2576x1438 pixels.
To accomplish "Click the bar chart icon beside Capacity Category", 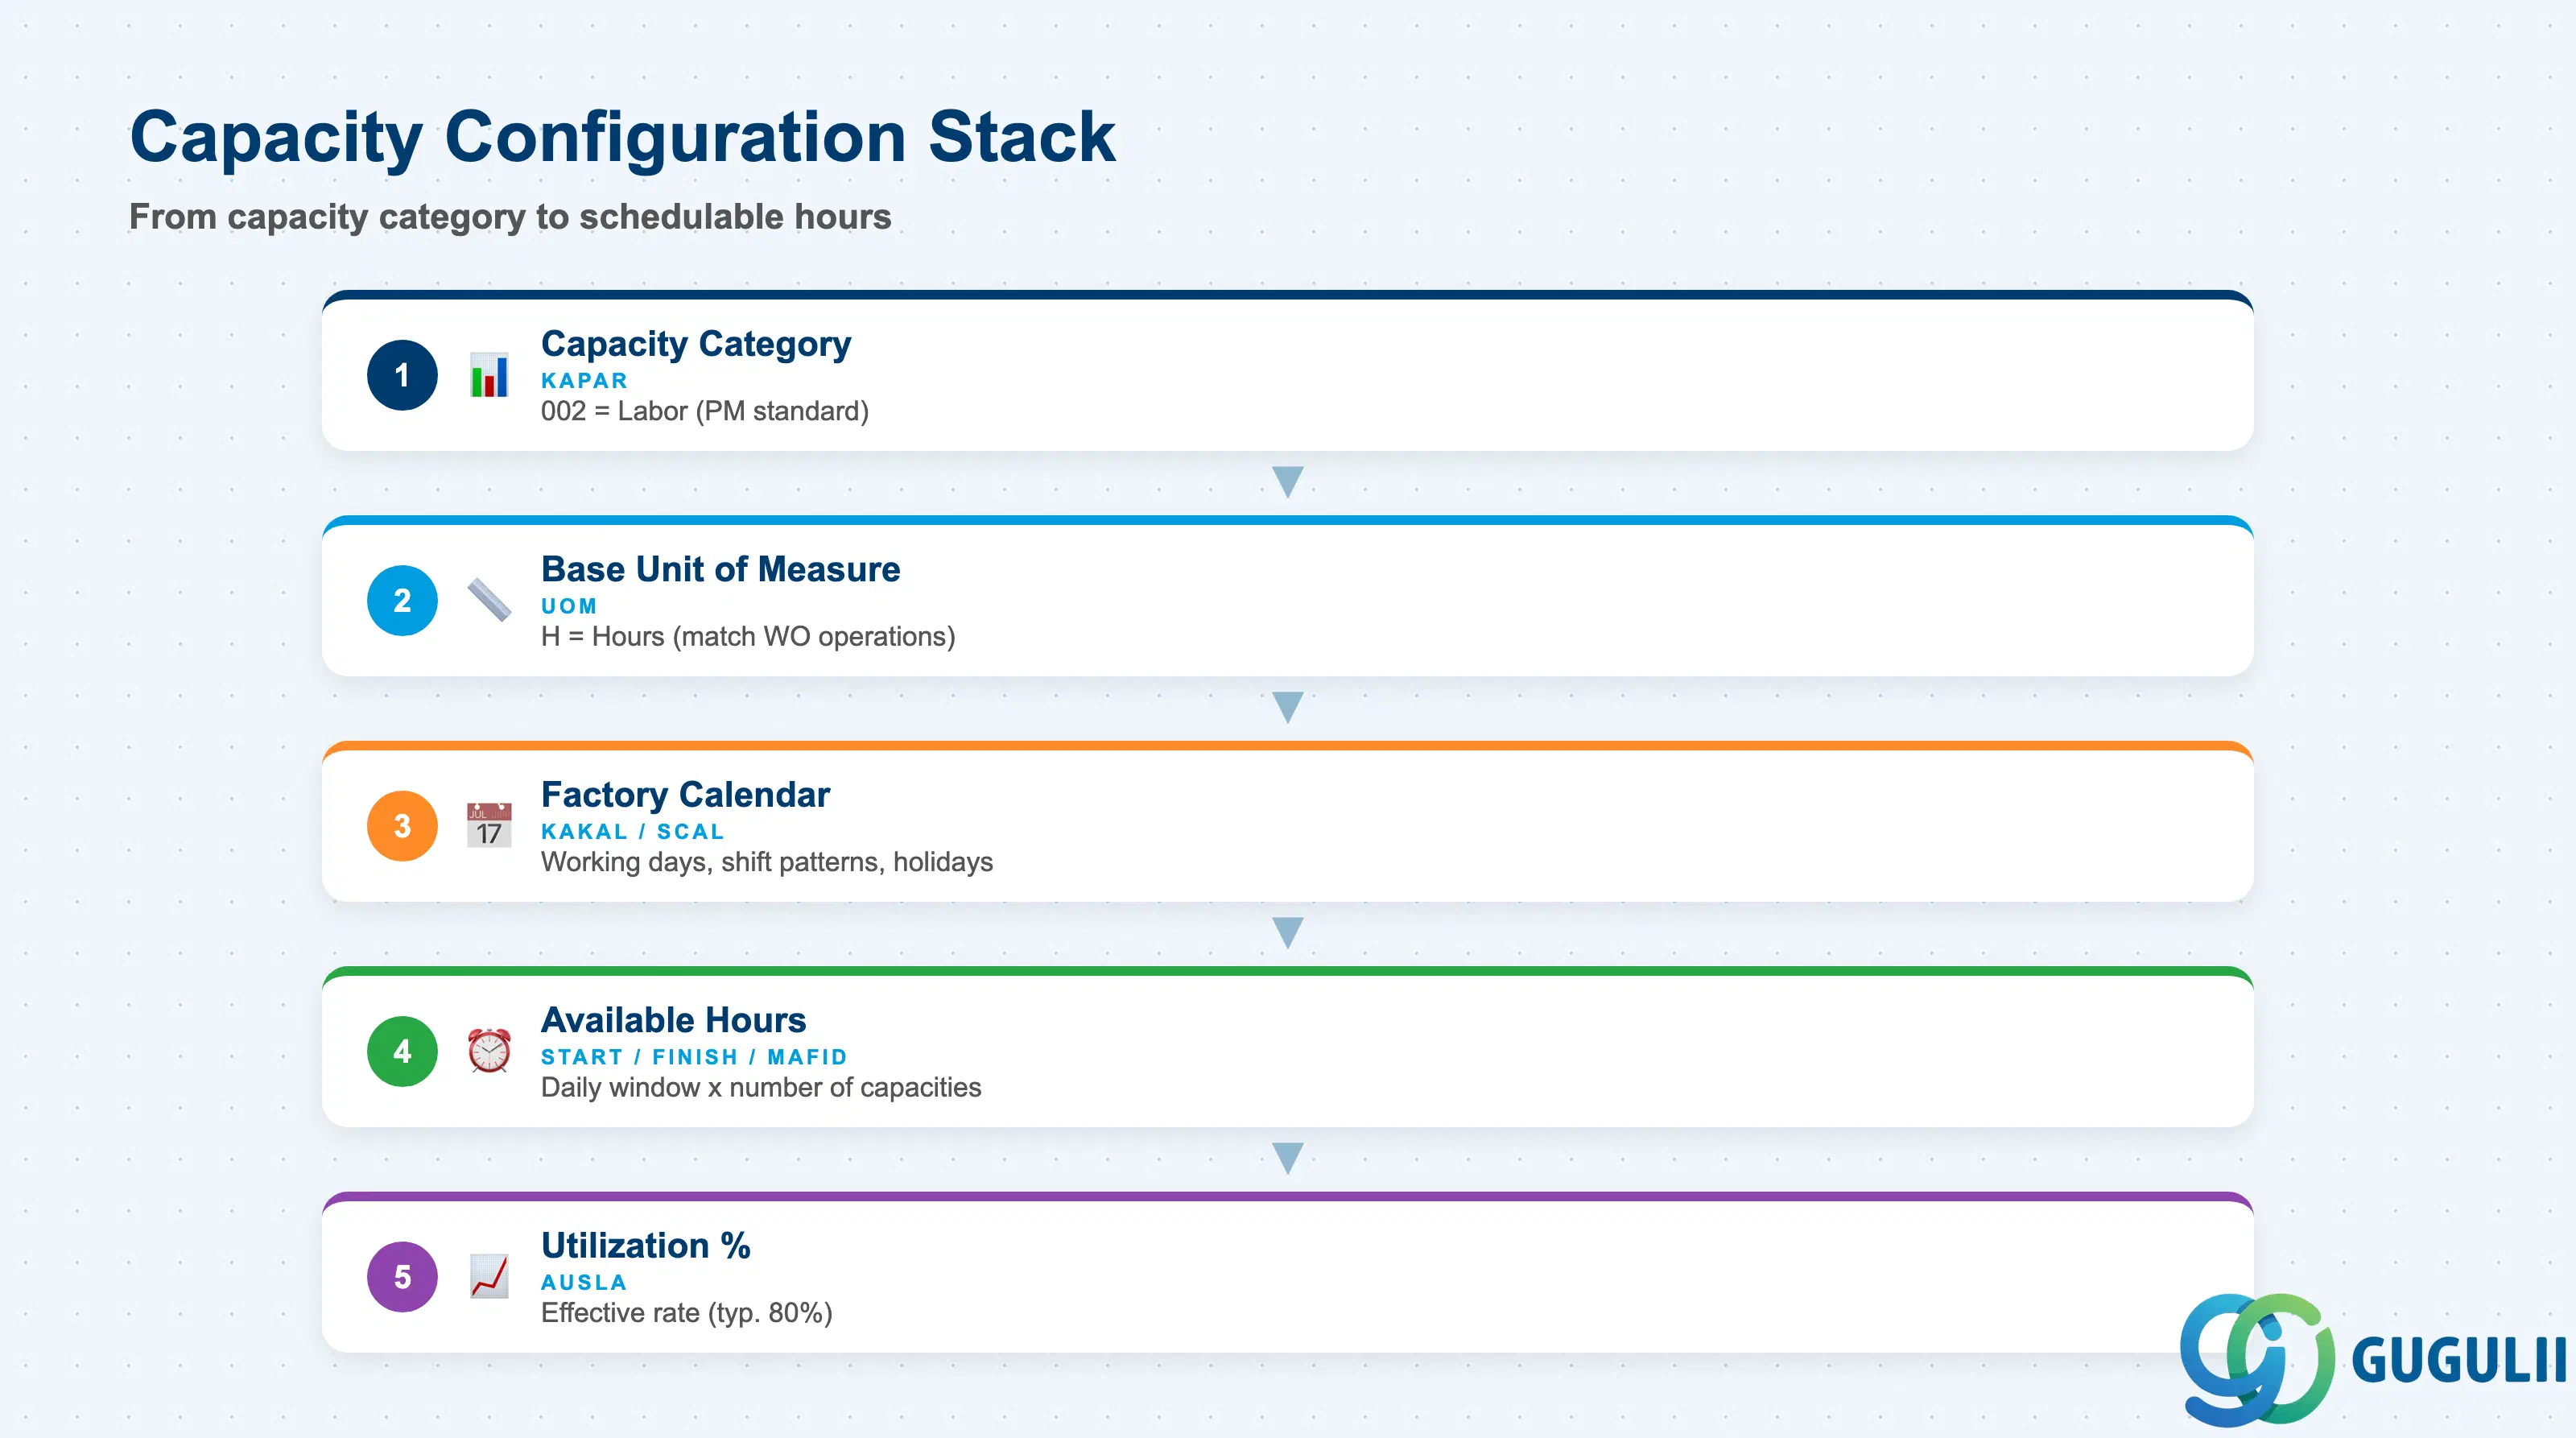I will coord(489,375).
